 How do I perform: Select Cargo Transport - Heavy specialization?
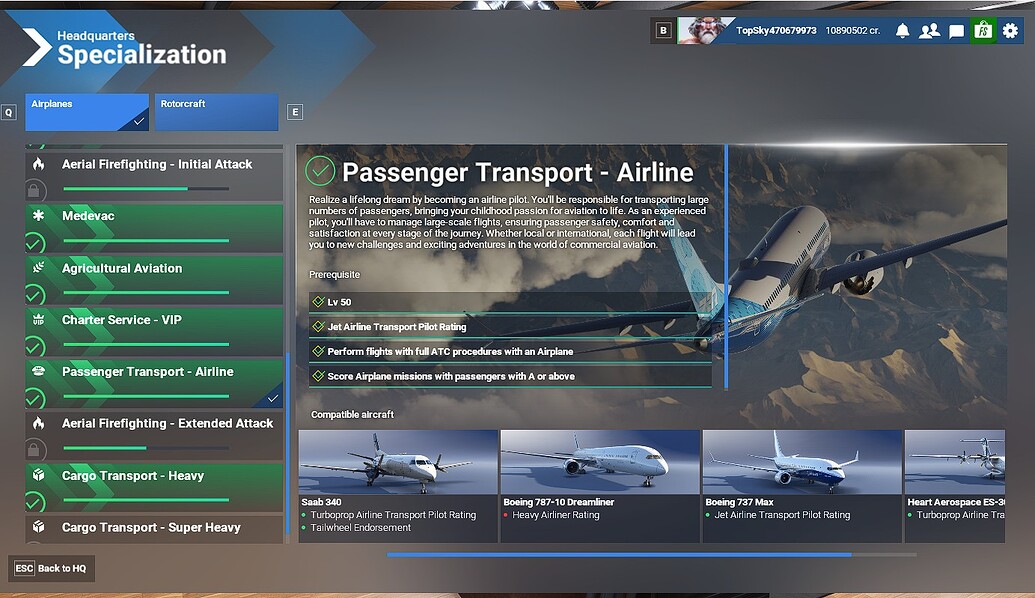[154, 488]
